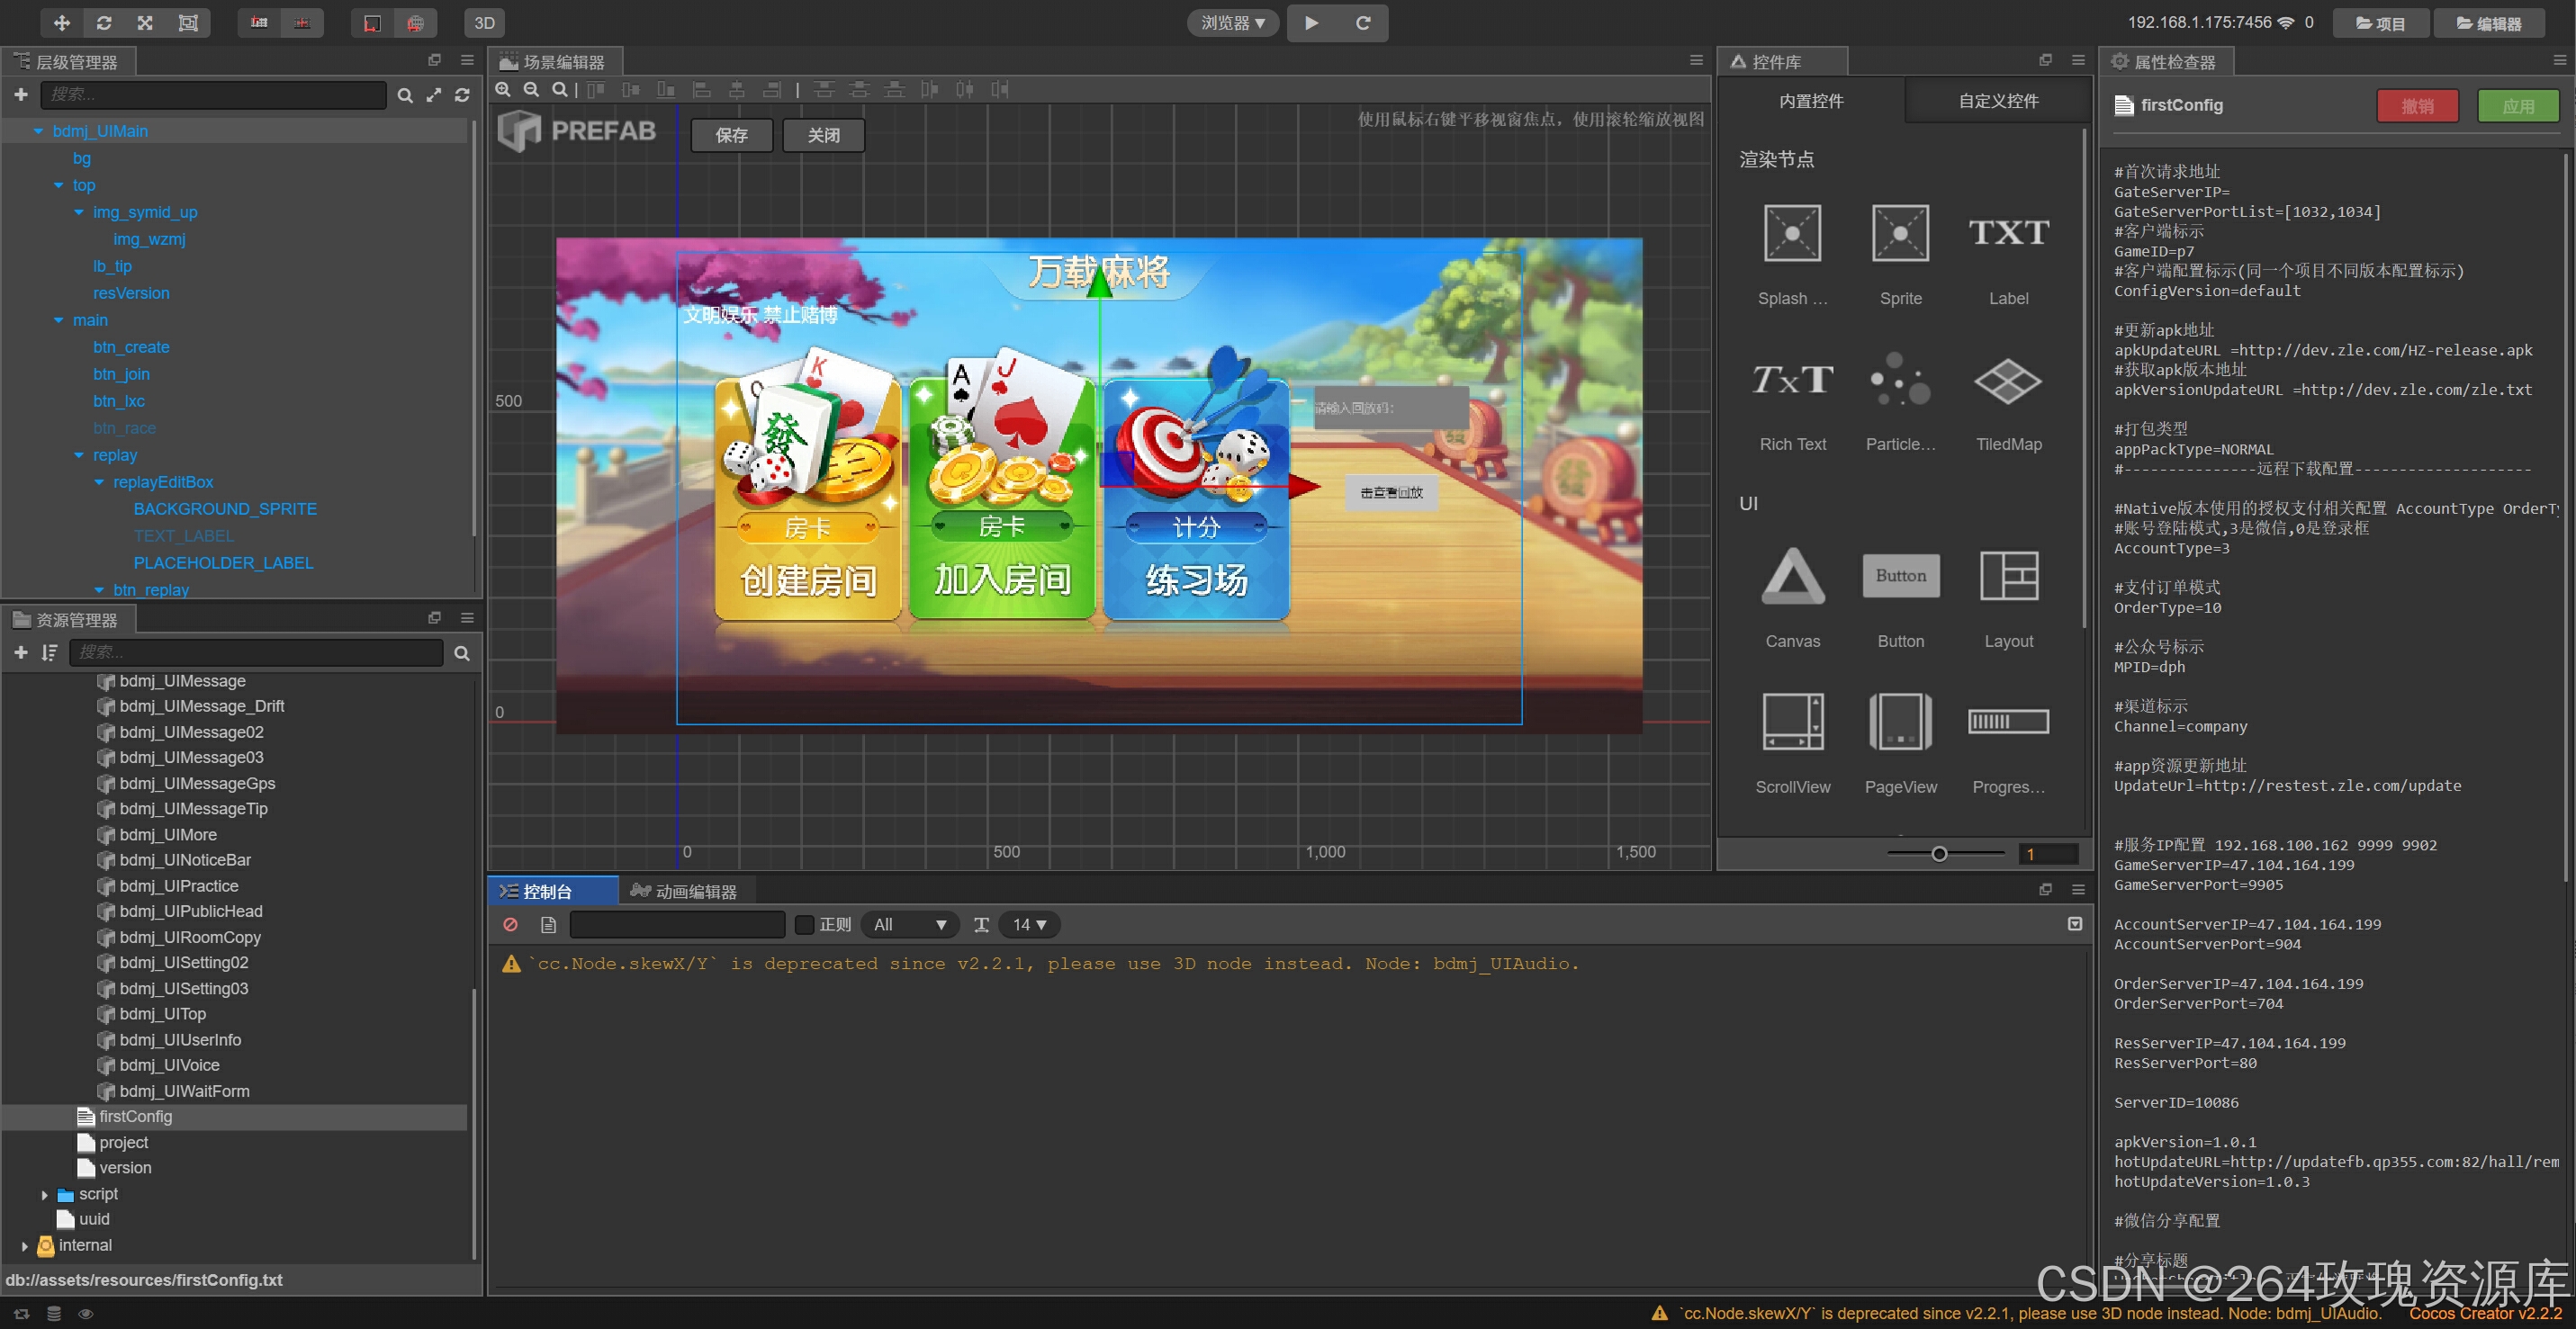Screen dimensions: 2576x1329
Task: Clear the console log
Action: click(510, 925)
